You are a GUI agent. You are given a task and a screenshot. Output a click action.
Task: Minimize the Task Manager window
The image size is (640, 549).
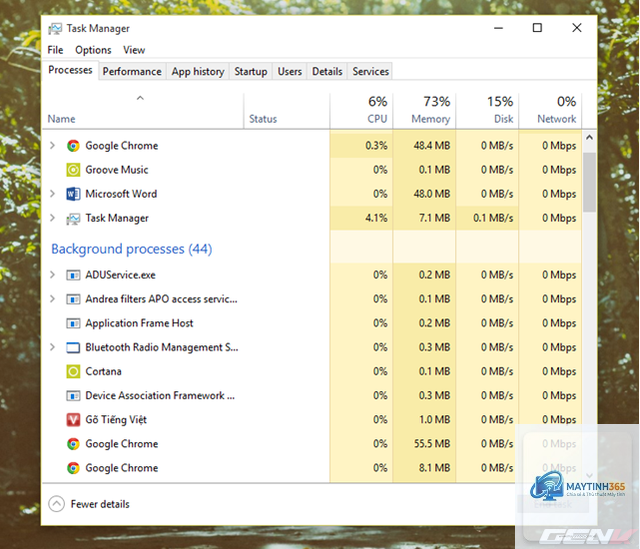click(498, 28)
